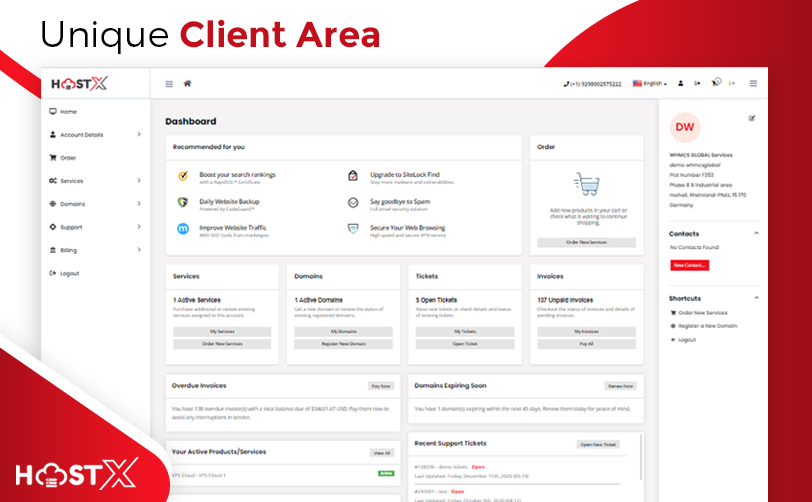Open the shopping cart icon in header

coord(715,83)
